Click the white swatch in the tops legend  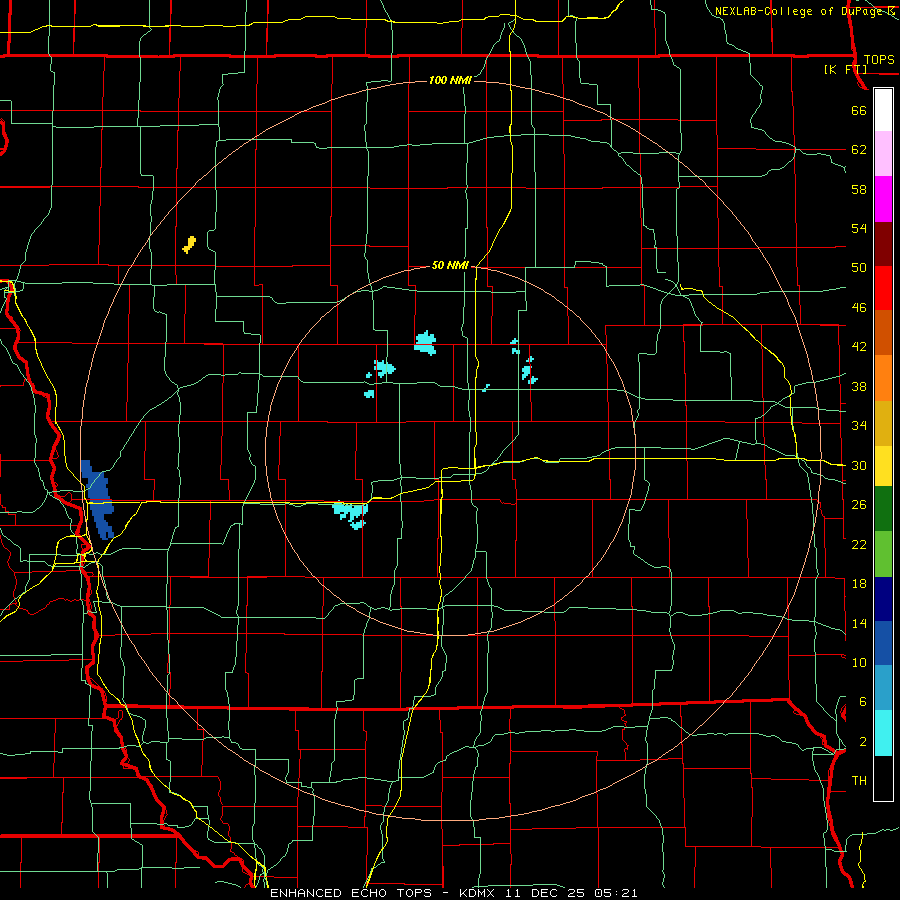[883, 110]
